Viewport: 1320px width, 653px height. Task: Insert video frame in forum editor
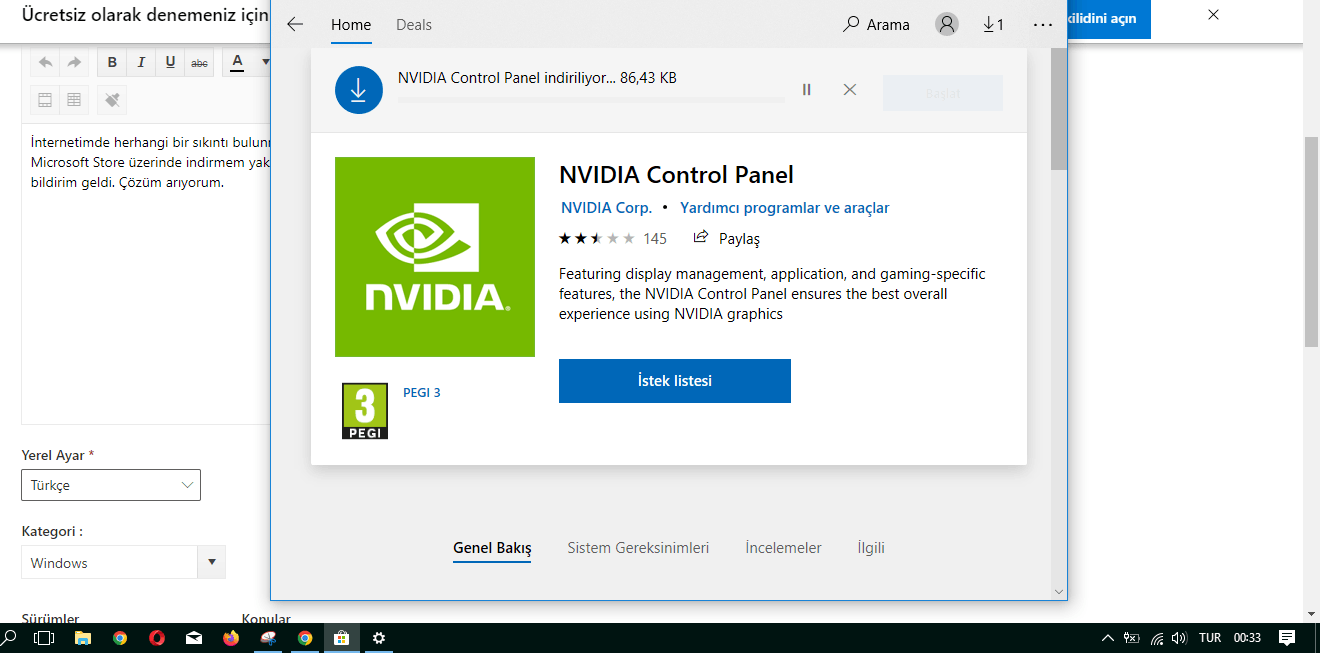tap(45, 100)
